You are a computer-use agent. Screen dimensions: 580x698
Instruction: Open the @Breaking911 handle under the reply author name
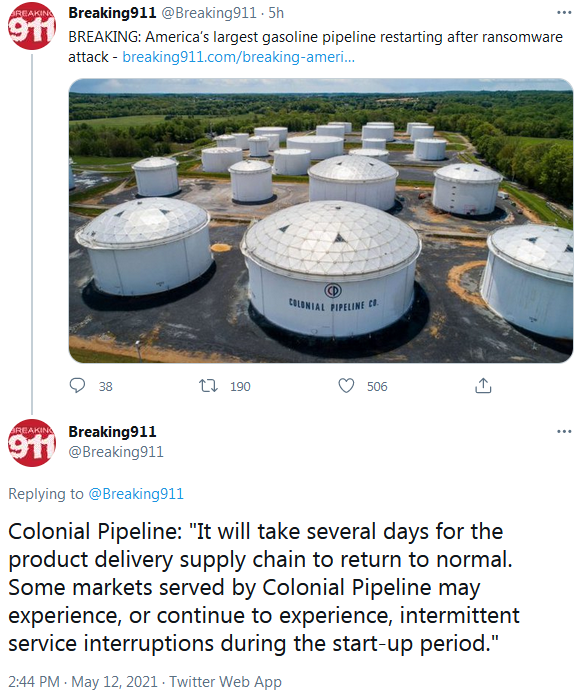(x=116, y=452)
